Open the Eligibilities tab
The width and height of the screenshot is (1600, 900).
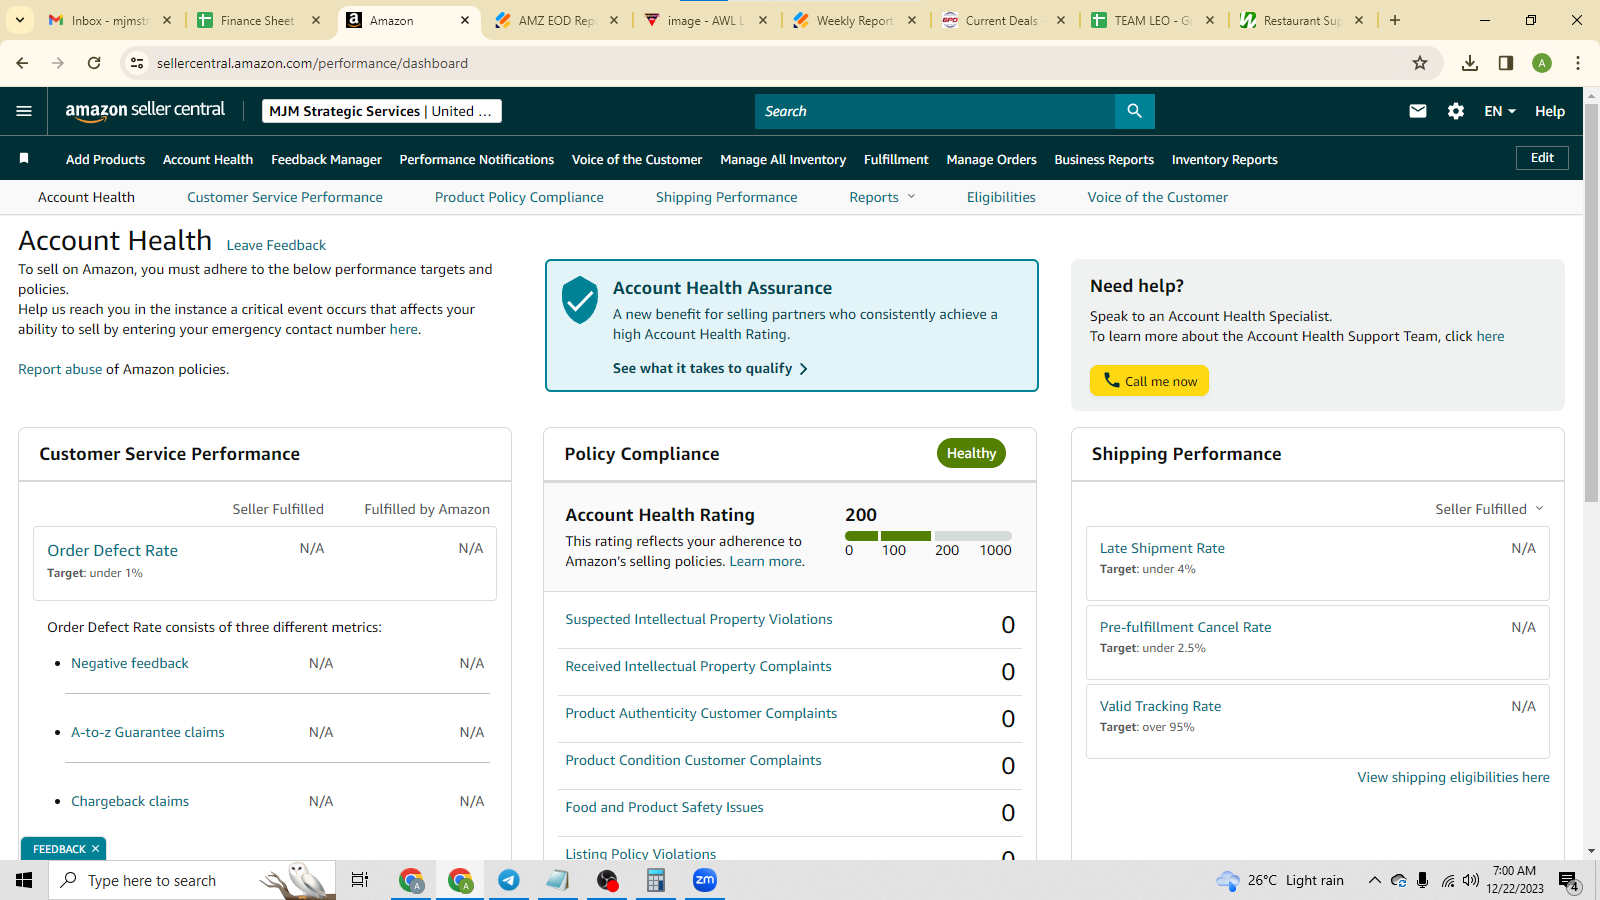point(1001,197)
